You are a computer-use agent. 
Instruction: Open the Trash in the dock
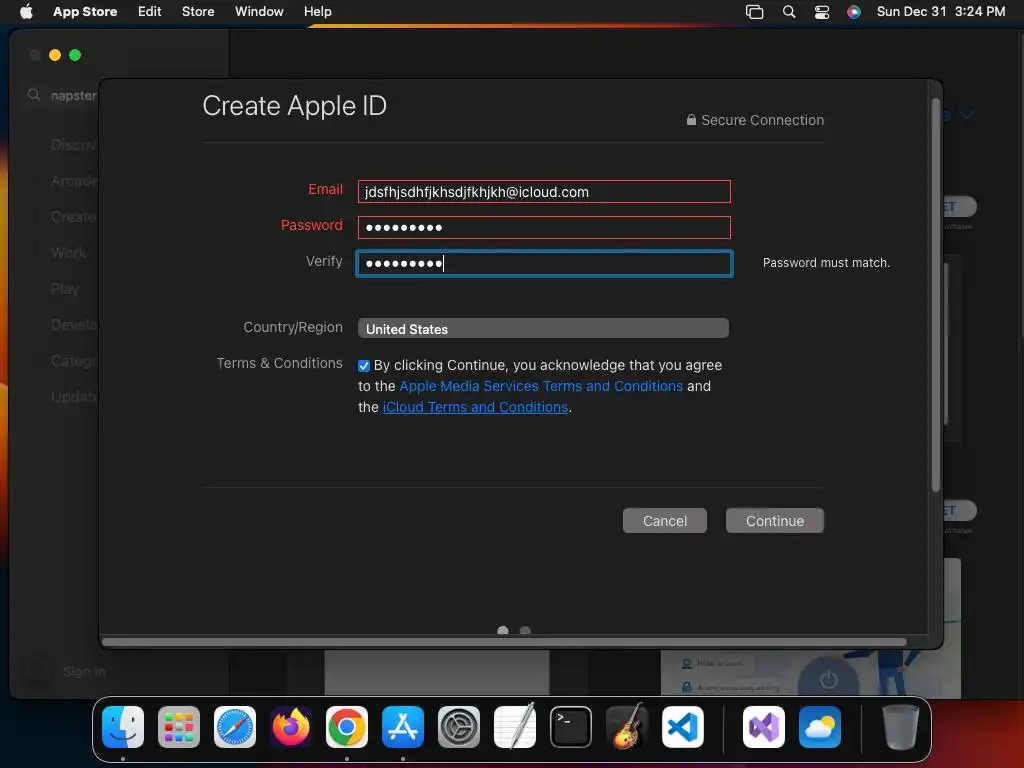pyautogui.click(x=901, y=727)
